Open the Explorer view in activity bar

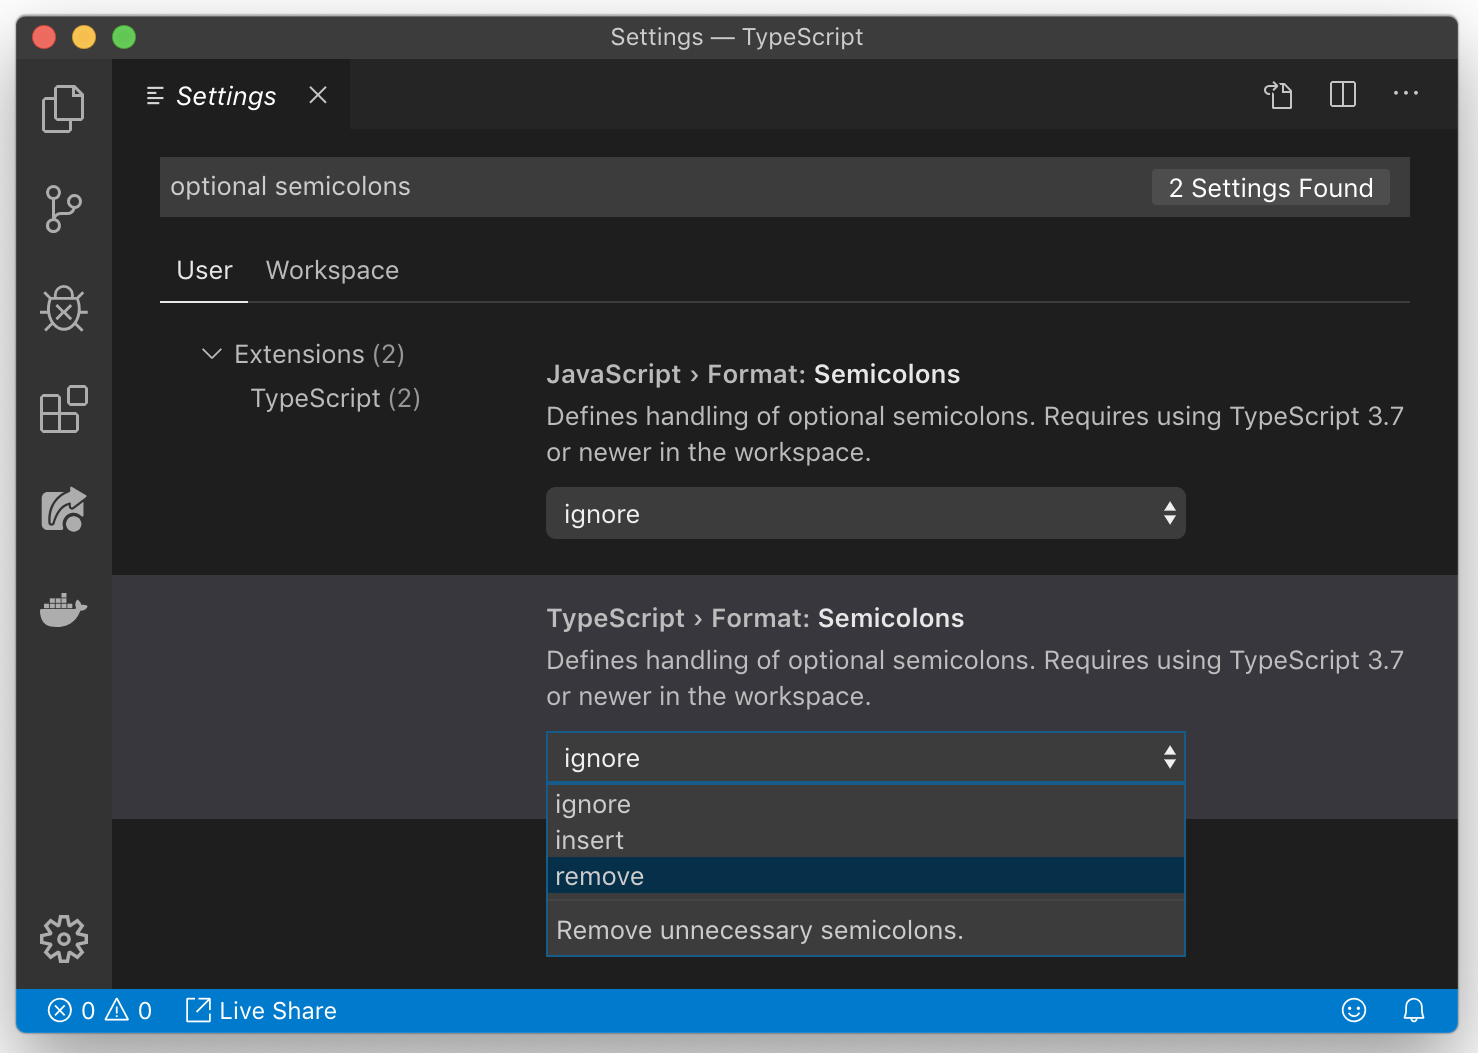tap(63, 108)
